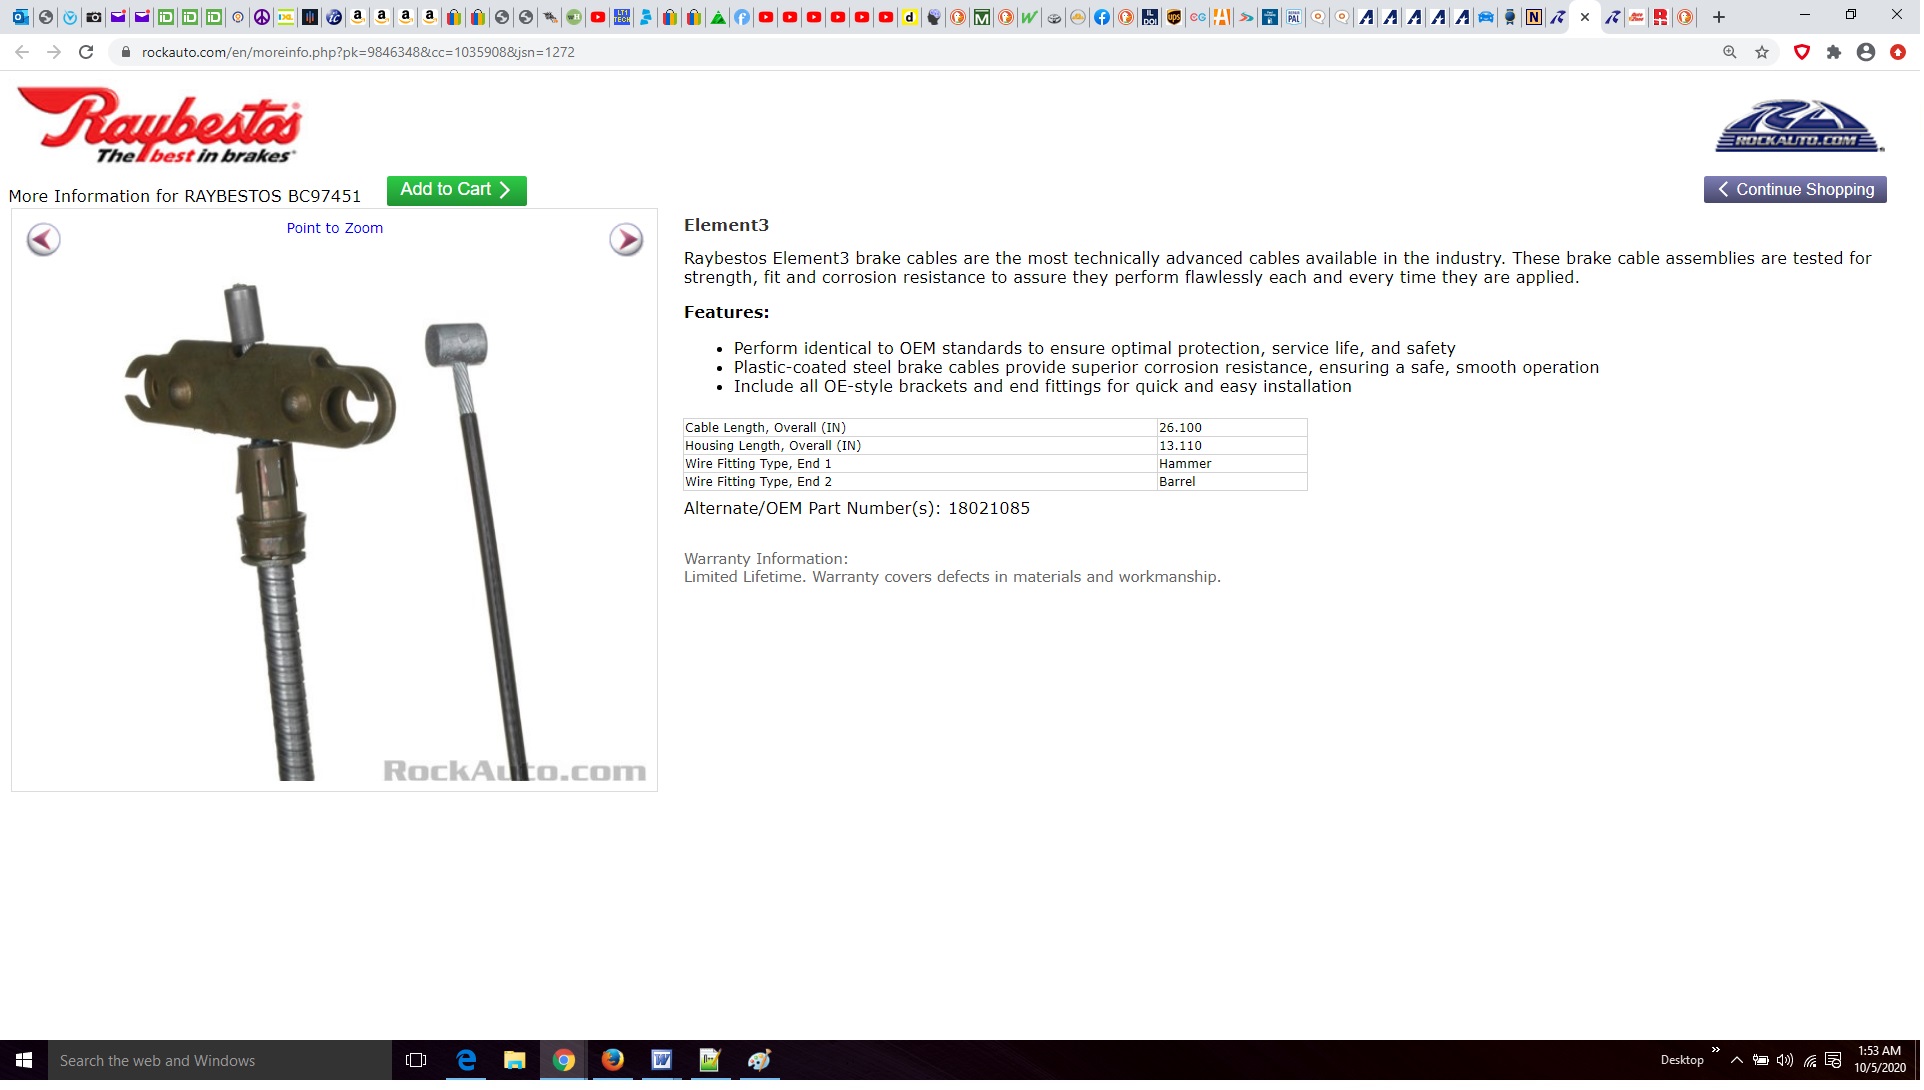Switch to the green 'M' tab
Image resolution: width=1924 pixels, height=1090 pixels.
982,17
